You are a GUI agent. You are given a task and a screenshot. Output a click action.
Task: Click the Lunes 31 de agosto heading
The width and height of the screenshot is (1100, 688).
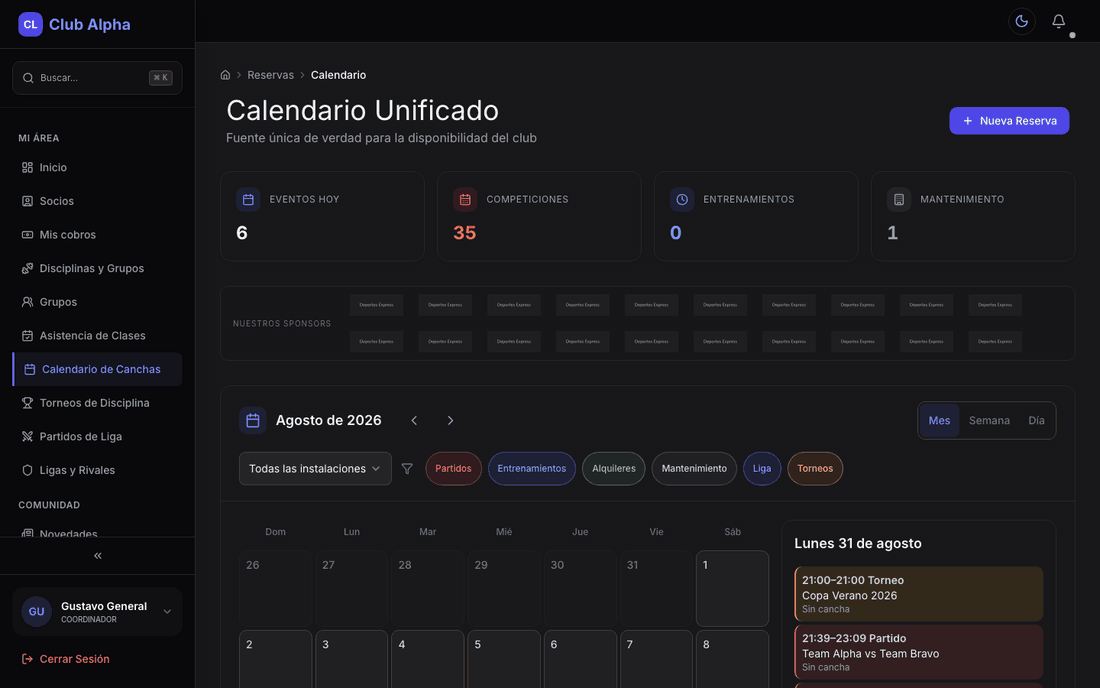point(858,544)
